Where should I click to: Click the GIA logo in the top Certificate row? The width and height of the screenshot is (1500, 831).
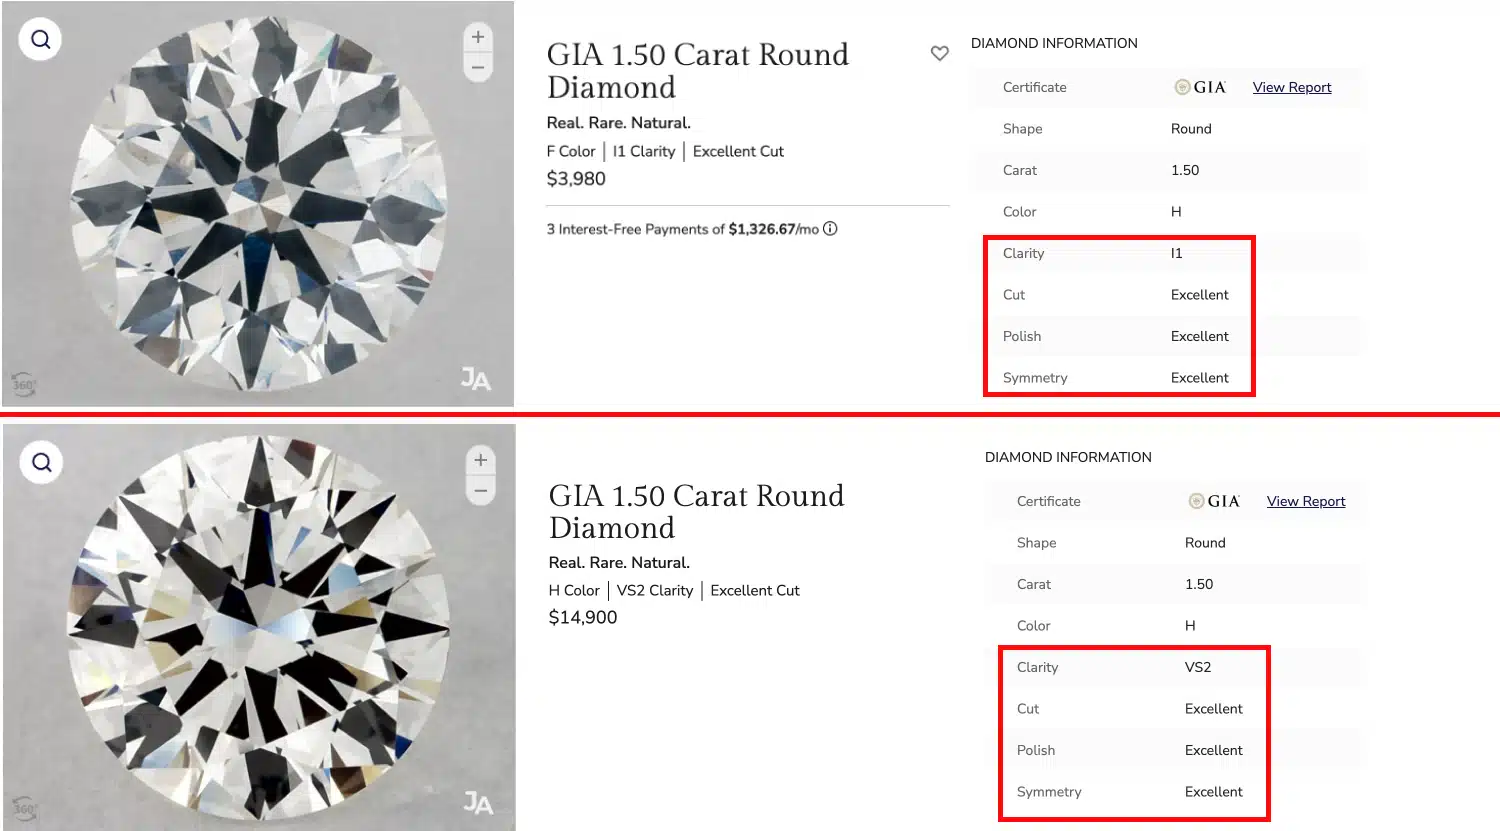(x=1200, y=87)
